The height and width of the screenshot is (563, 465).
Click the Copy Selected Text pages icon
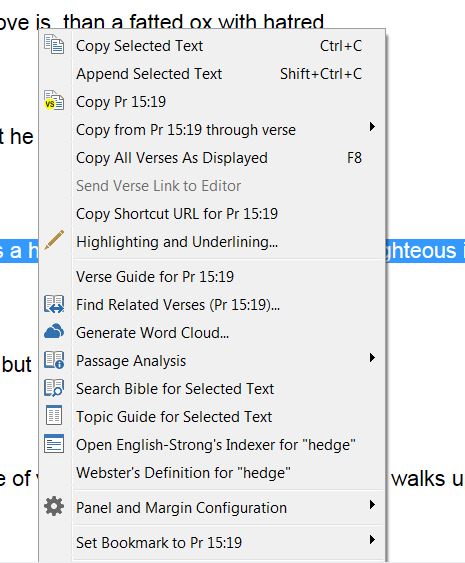54,44
